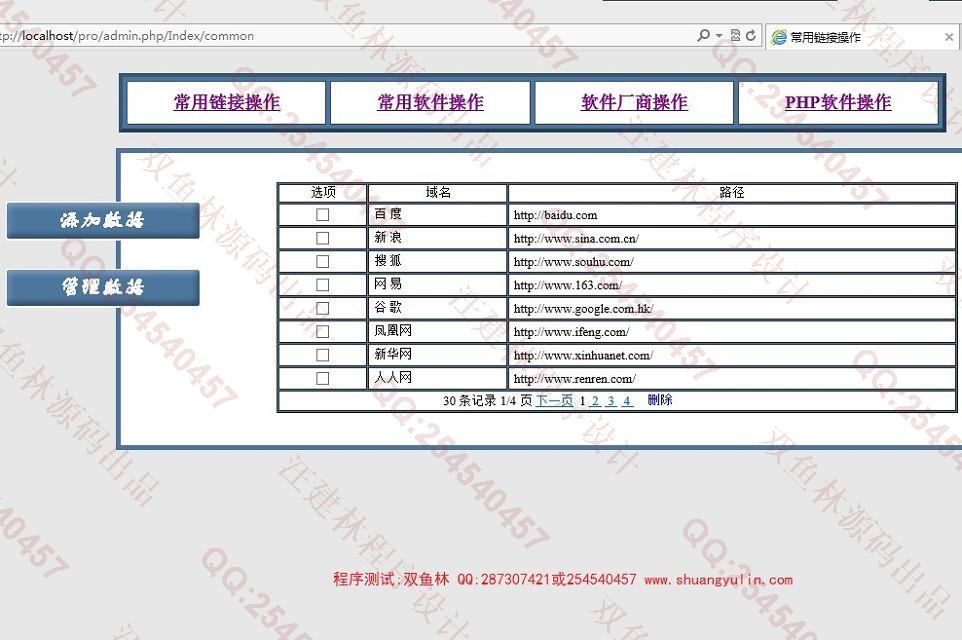Select the 网易 domain name cell
This screenshot has width=962, height=640.
(437, 285)
